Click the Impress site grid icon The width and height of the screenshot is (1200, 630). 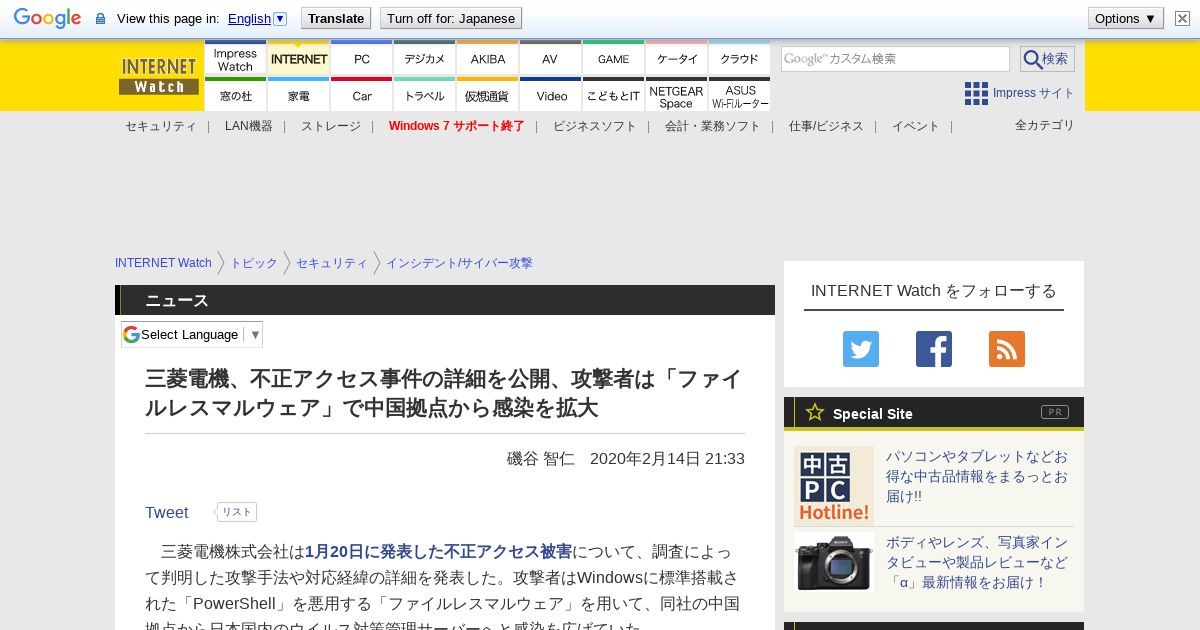[976, 93]
